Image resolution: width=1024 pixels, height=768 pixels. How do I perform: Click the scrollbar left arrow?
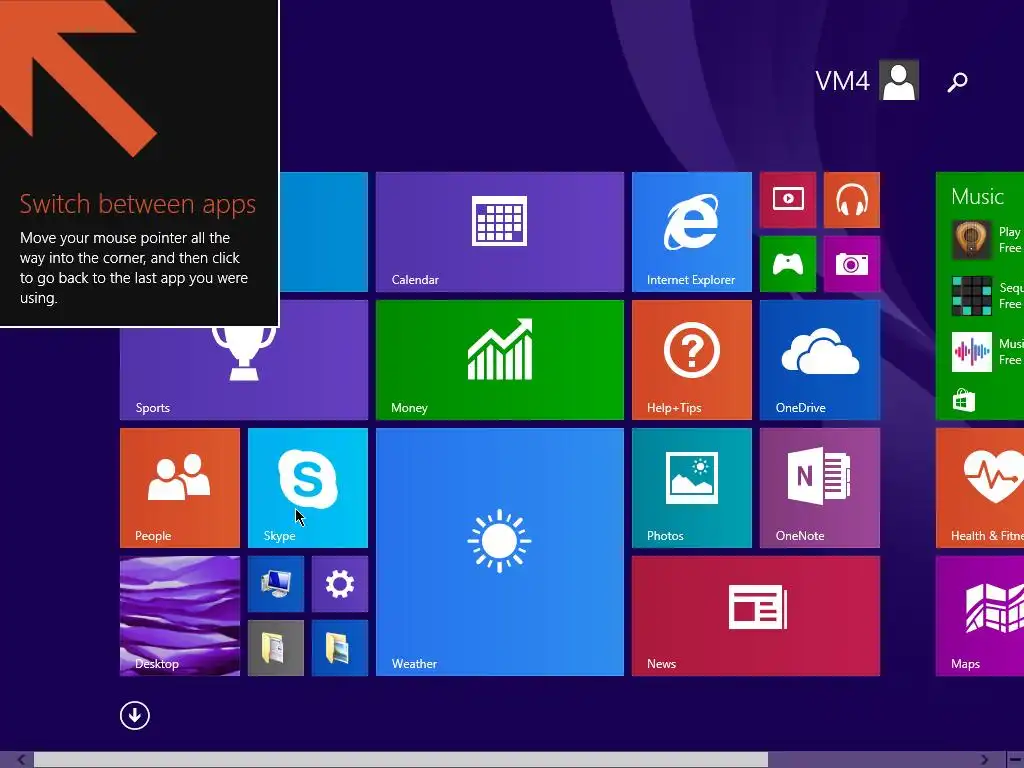pos(22,760)
